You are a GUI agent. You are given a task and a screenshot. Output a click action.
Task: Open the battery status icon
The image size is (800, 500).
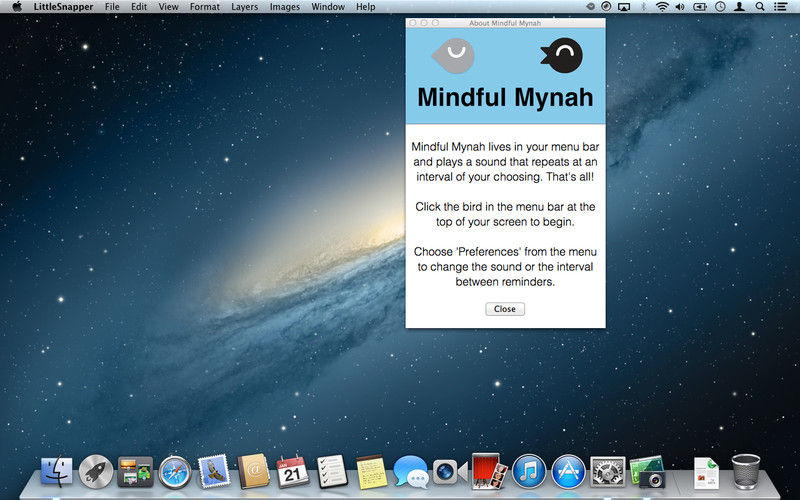click(699, 7)
